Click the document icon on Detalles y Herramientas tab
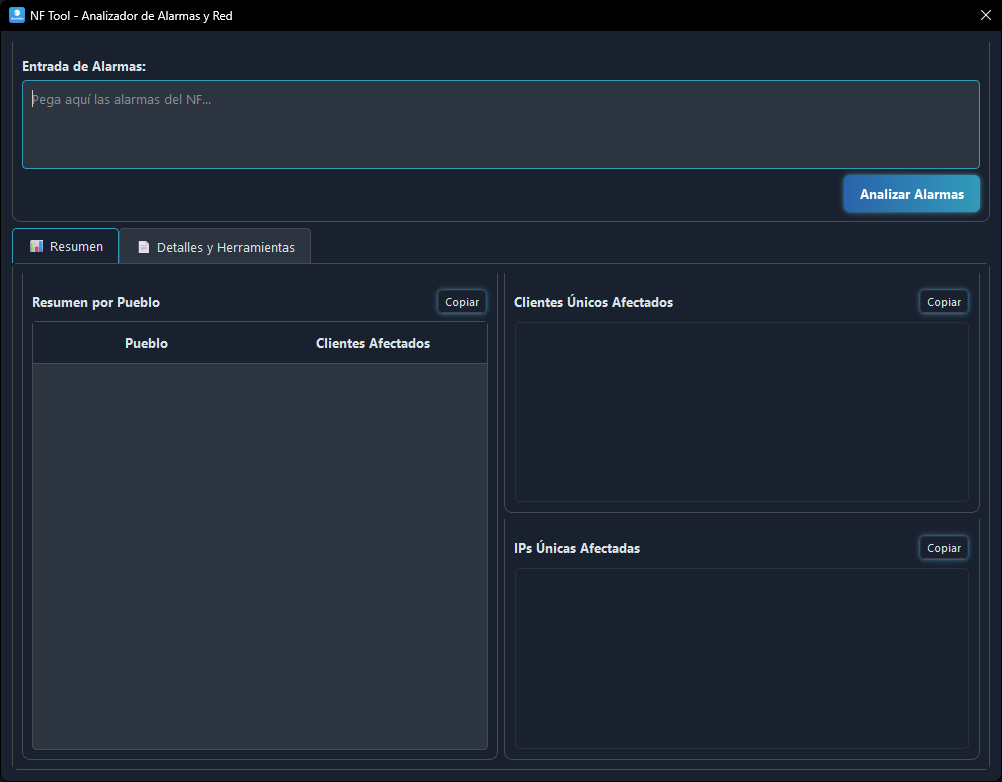The width and height of the screenshot is (1002, 782). point(143,247)
